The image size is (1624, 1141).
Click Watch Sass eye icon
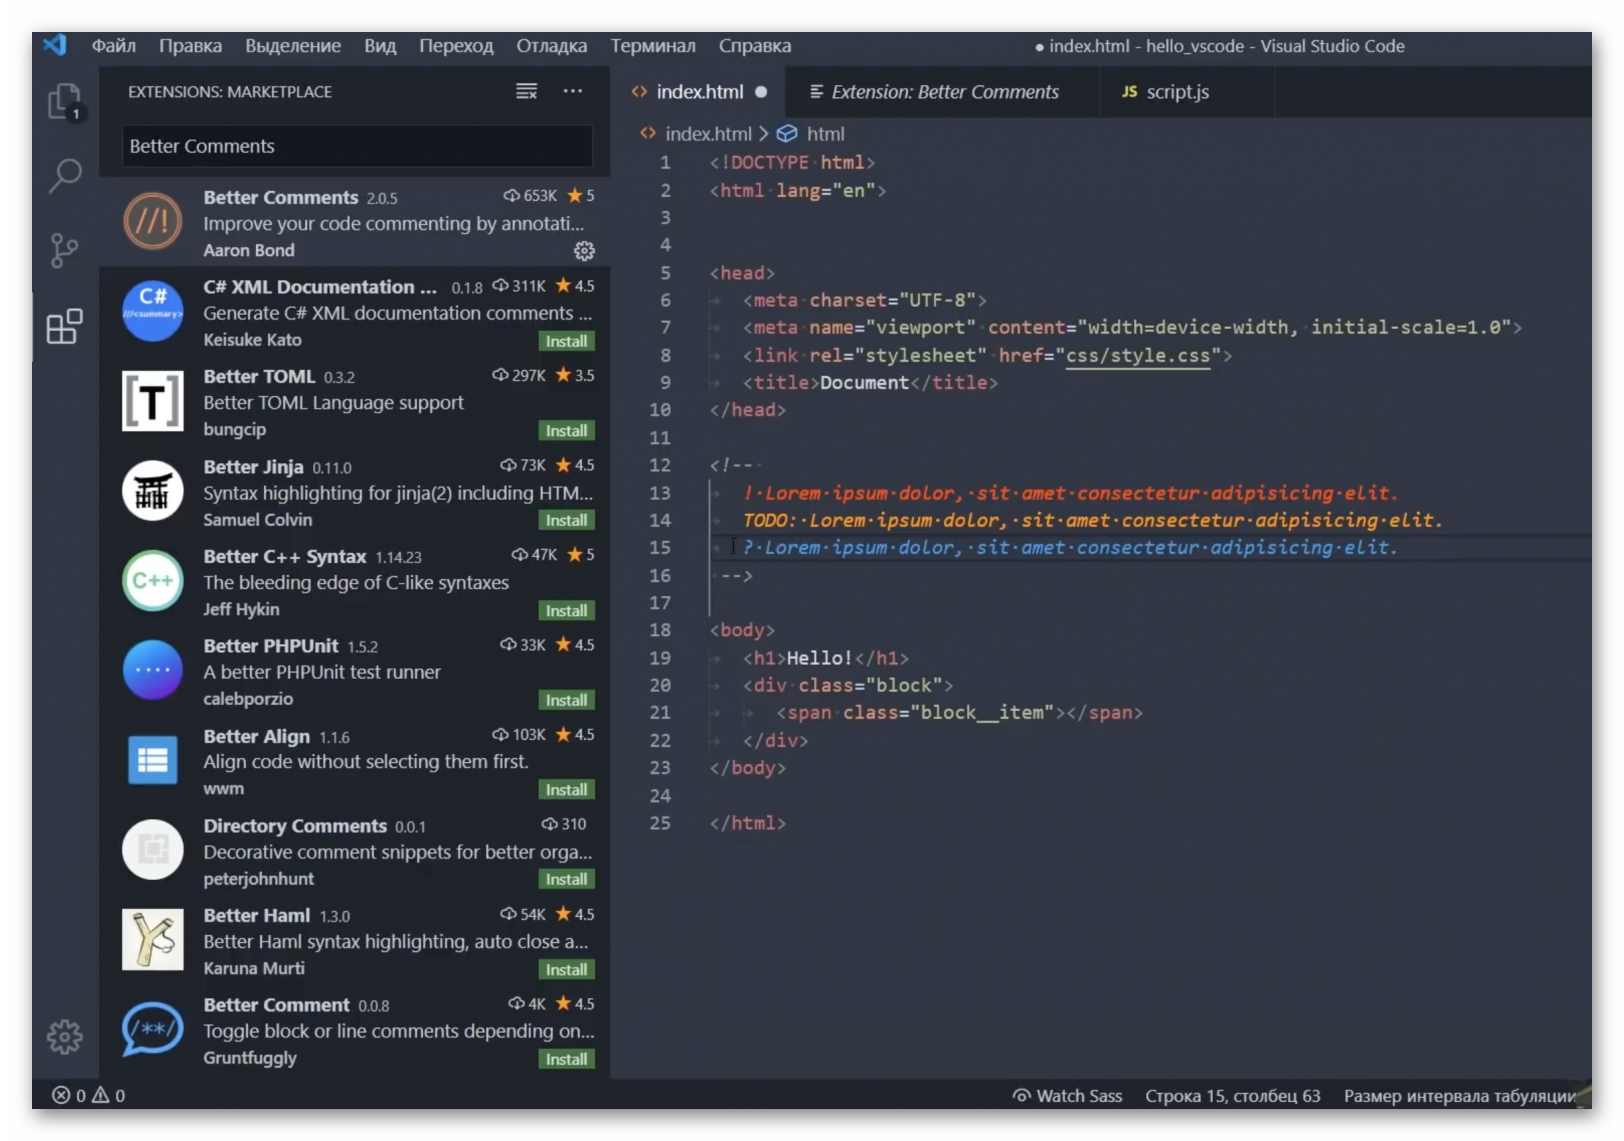click(x=1021, y=1095)
